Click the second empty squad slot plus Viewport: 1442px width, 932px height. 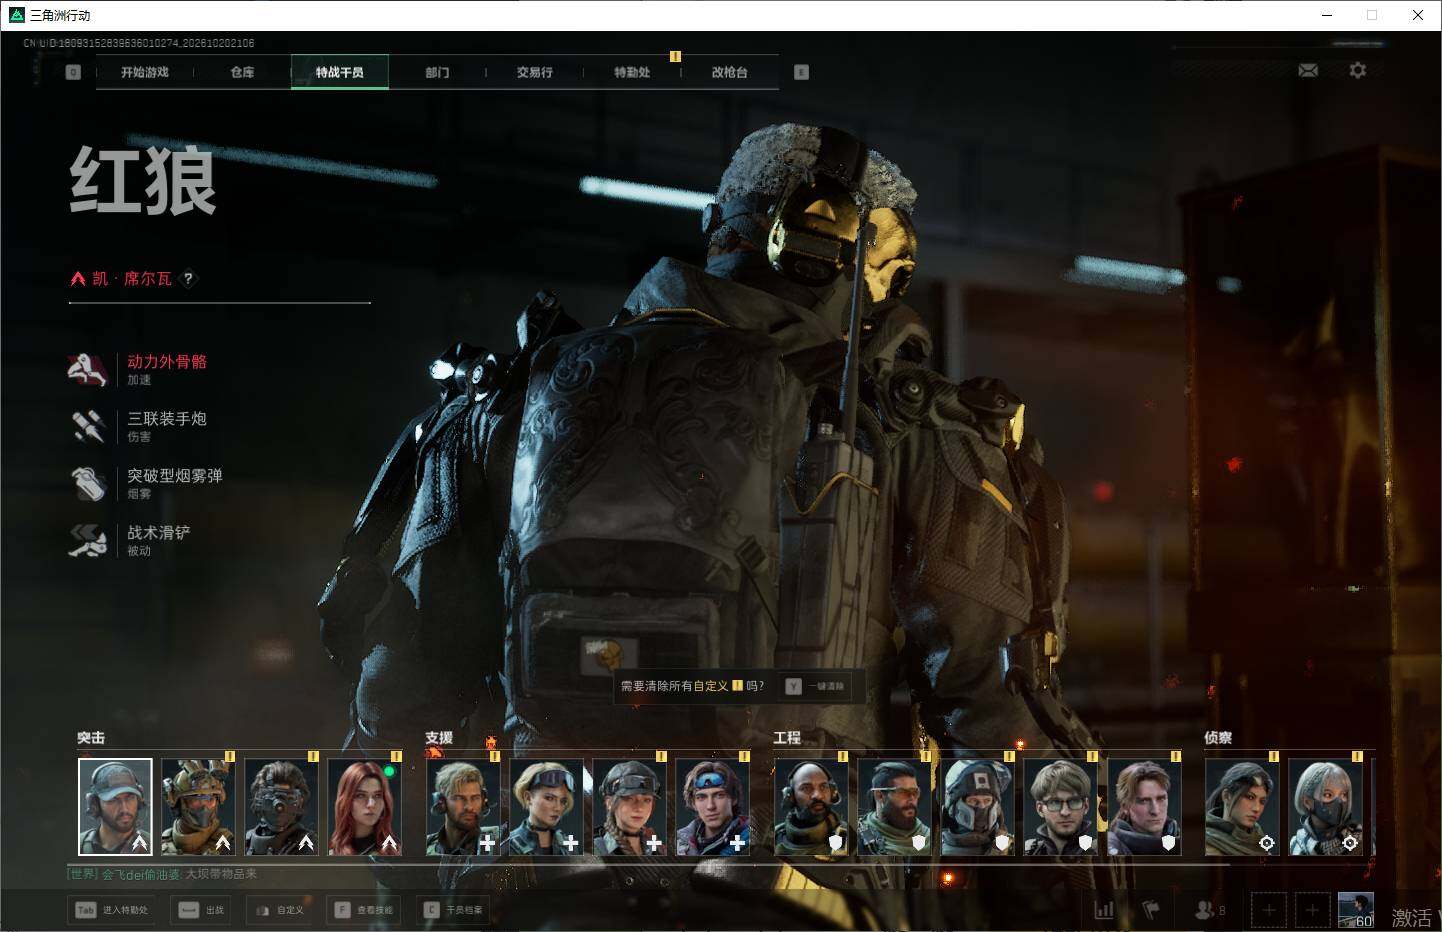coord(1312,910)
